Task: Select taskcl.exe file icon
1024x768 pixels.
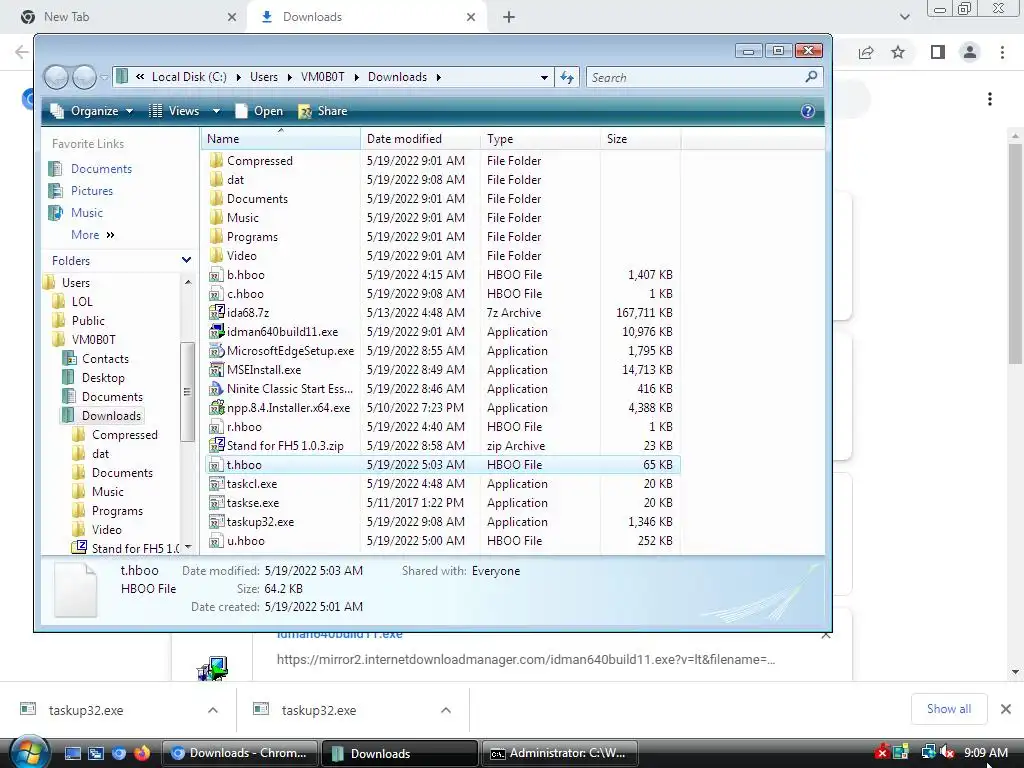Action: click(x=216, y=484)
